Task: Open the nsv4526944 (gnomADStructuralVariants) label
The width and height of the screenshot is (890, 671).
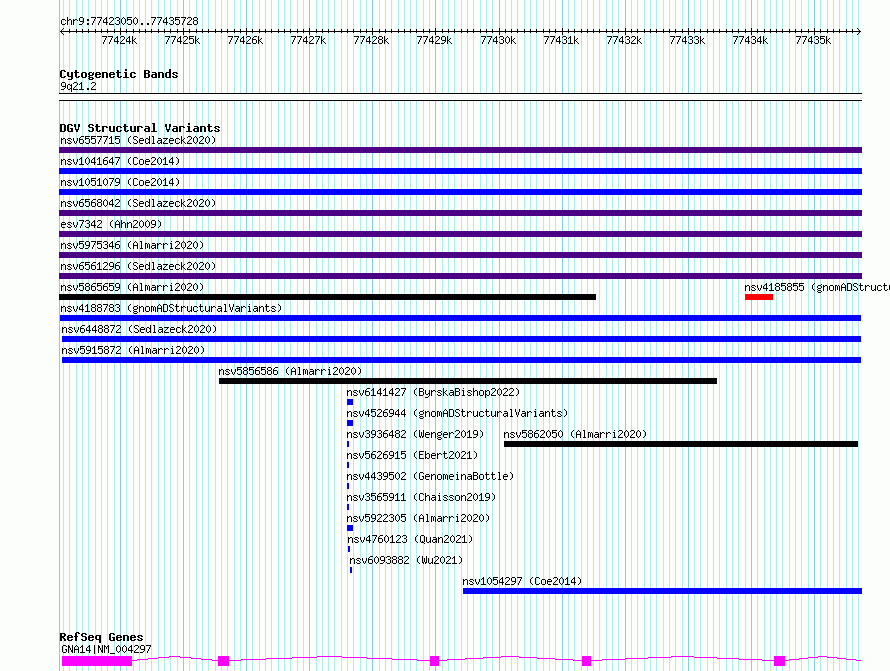Action: (457, 413)
